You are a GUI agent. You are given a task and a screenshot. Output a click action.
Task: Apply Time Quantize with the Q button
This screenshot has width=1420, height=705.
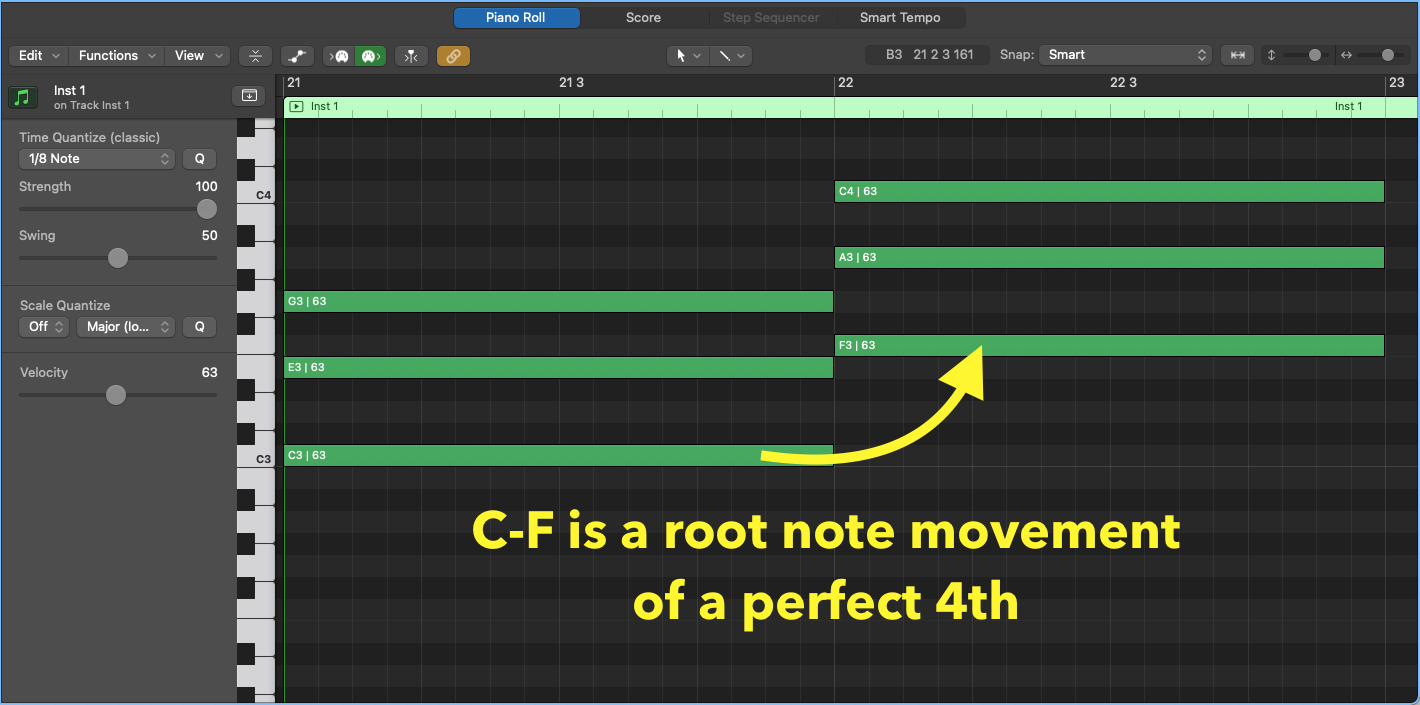pos(199,158)
